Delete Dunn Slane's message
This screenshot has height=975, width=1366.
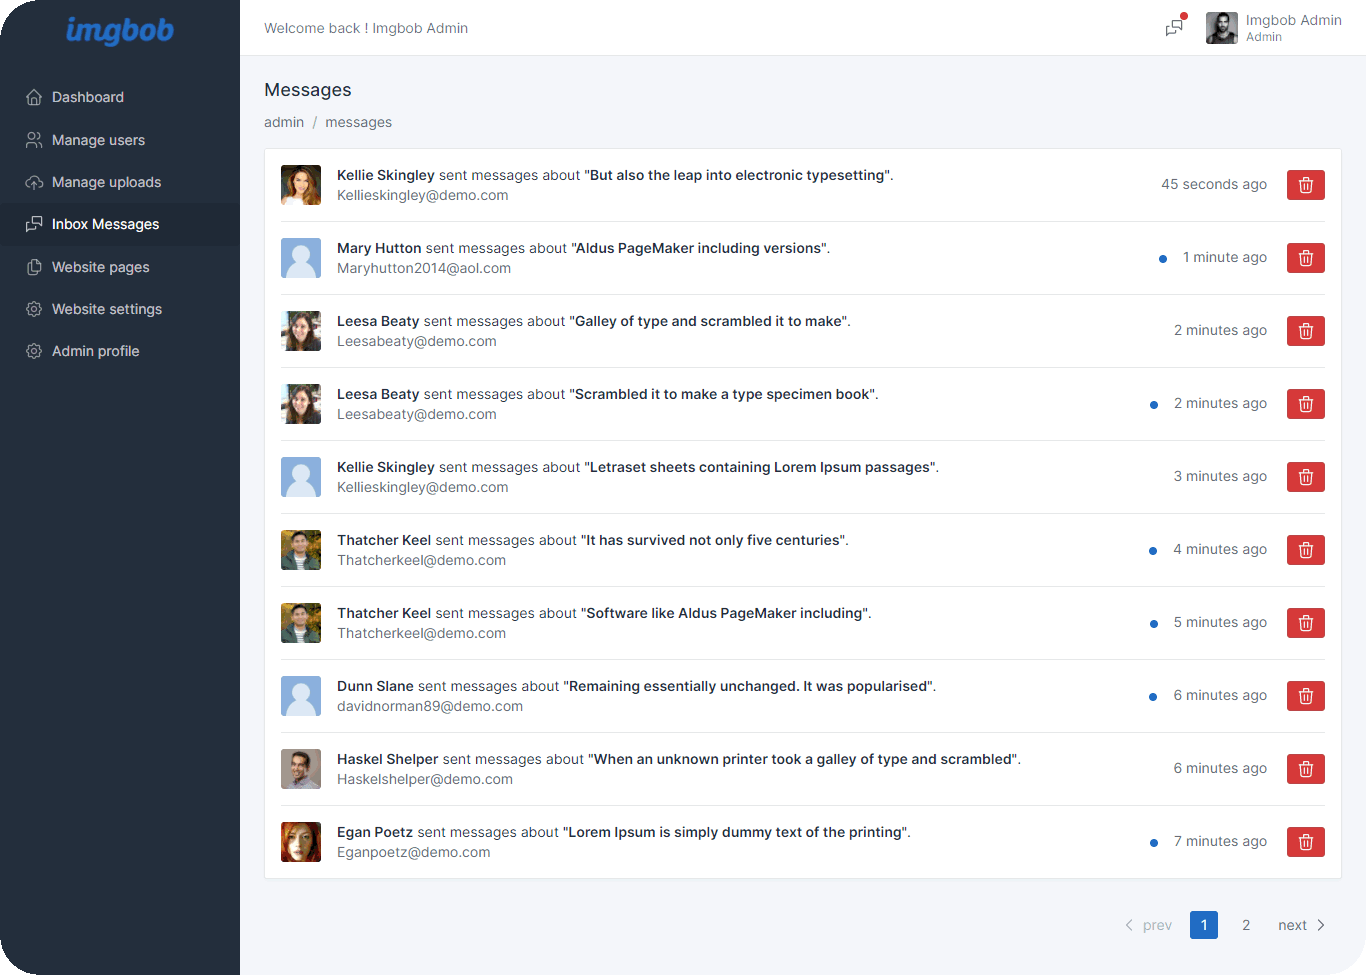coord(1306,696)
